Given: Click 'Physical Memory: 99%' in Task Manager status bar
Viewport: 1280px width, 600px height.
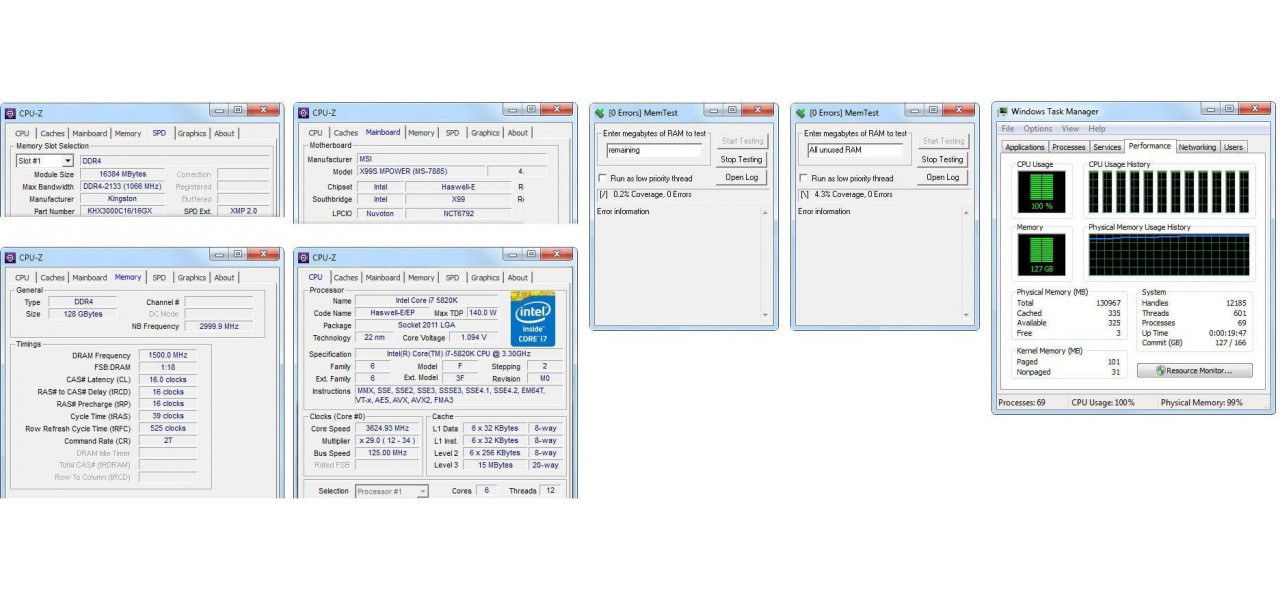Looking at the screenshot, I should tap(1201, 403).
